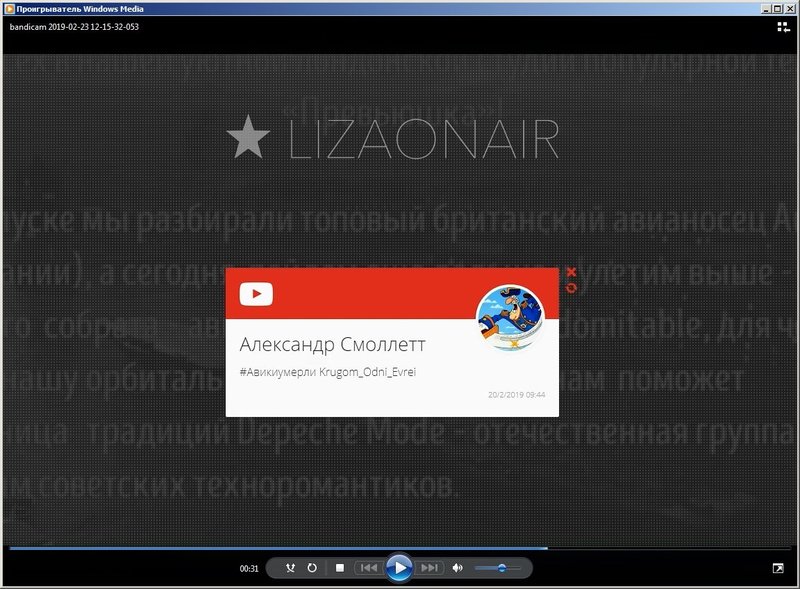Viewport: 800px width, 589px height.
Task: Click the volume slider
Action: 497,568
